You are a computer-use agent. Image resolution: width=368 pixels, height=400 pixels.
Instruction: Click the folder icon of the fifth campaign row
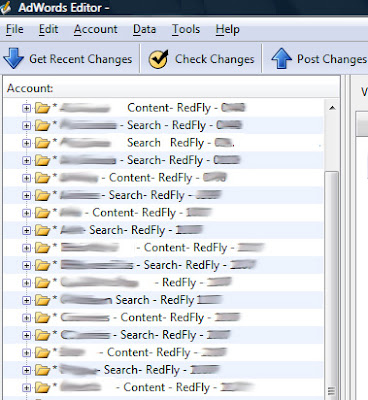[x=42, y=178]
